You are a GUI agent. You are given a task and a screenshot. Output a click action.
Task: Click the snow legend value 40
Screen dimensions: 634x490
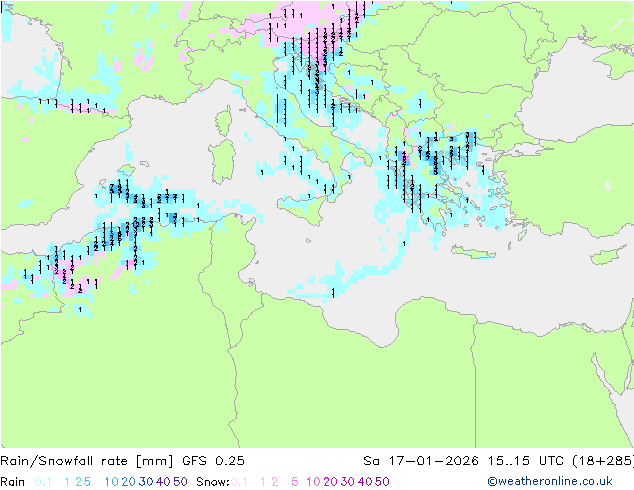(365, 482)
